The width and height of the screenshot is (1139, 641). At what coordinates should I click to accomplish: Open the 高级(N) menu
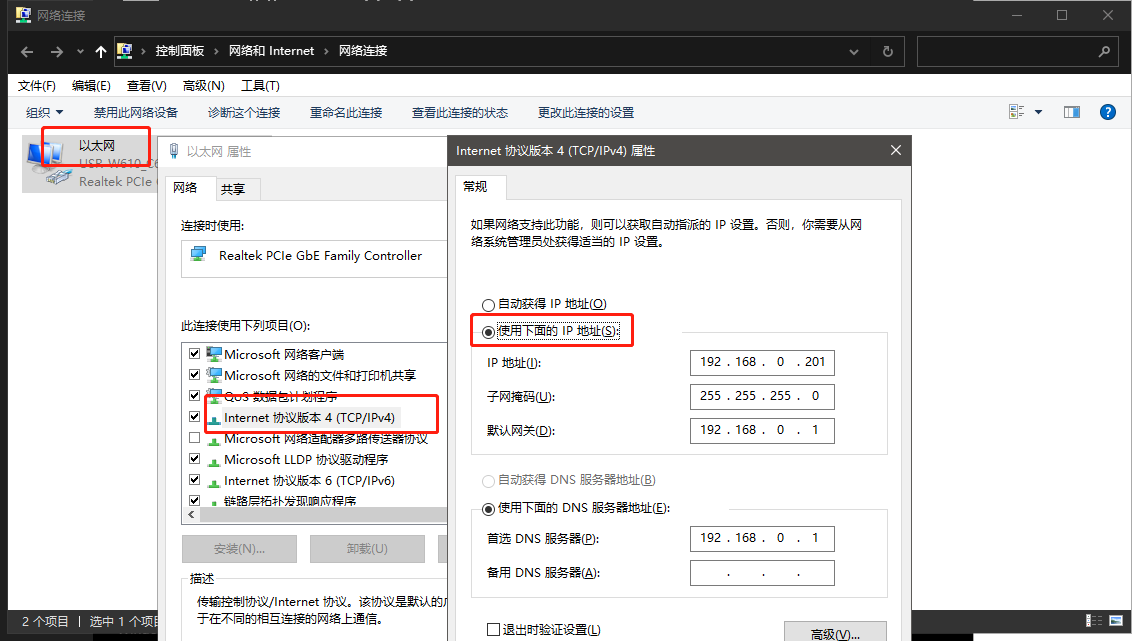coord(203,86)
